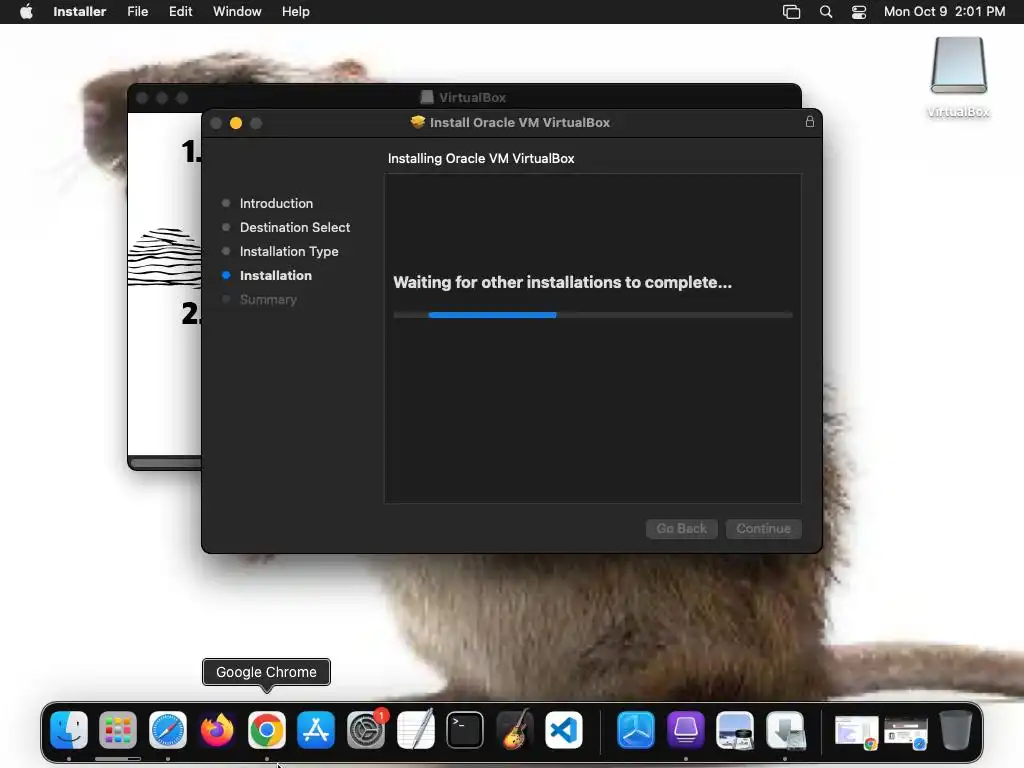Click the installation progress bar
The height and width of the screenshot is (768, 1024).
(593, 315)
